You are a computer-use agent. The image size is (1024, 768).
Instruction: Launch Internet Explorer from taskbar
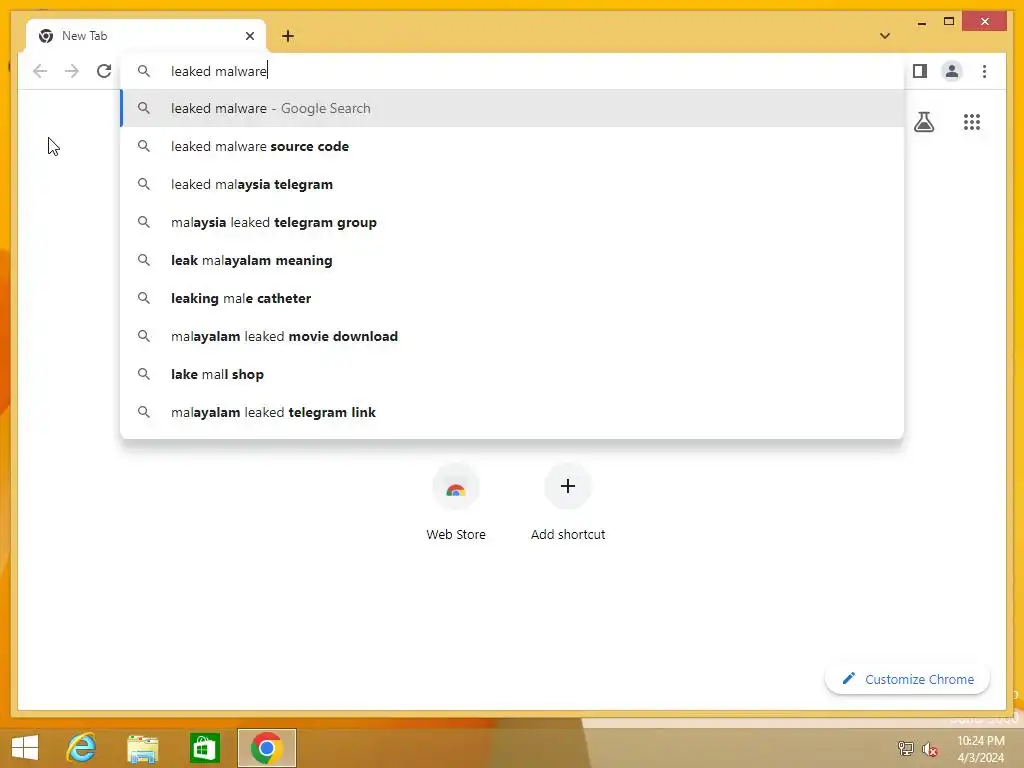click(81, 748)
